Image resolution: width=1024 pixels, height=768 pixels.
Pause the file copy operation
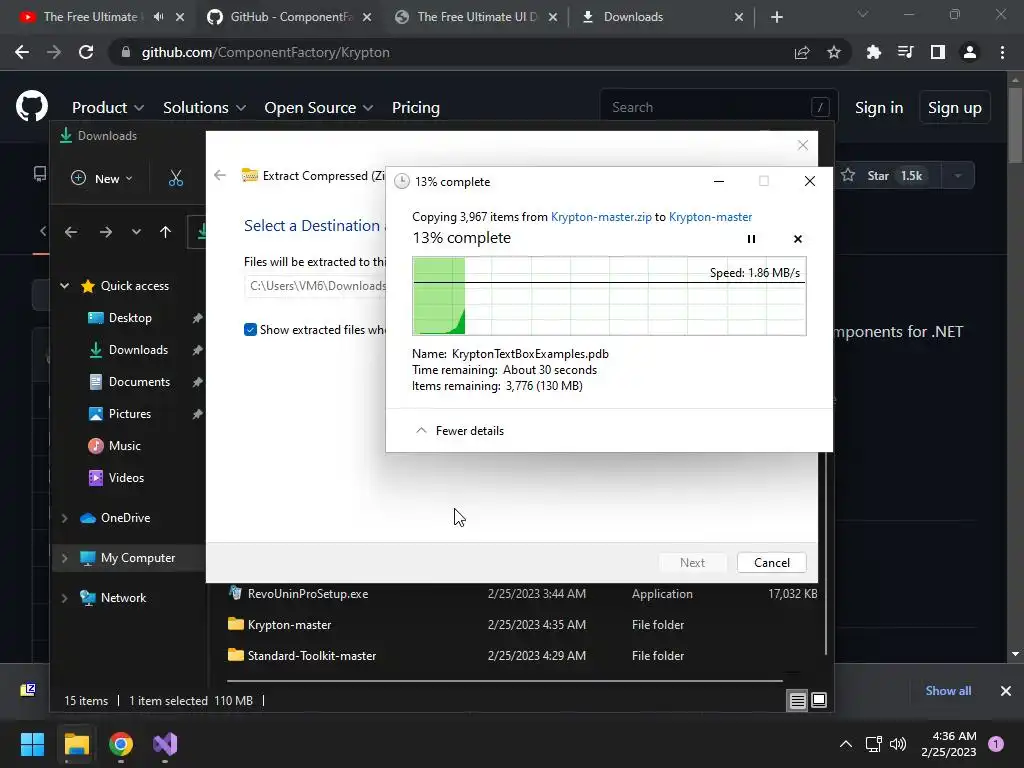point(751,239)
